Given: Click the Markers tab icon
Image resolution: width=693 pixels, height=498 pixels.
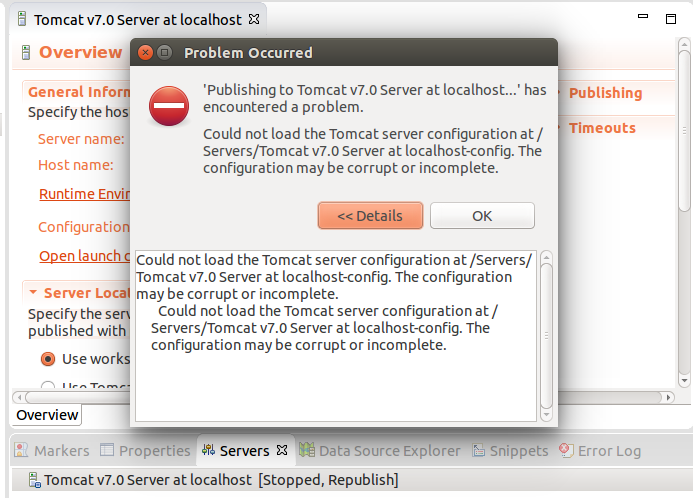Looking at the screenshot, I should tap(21, 450).
